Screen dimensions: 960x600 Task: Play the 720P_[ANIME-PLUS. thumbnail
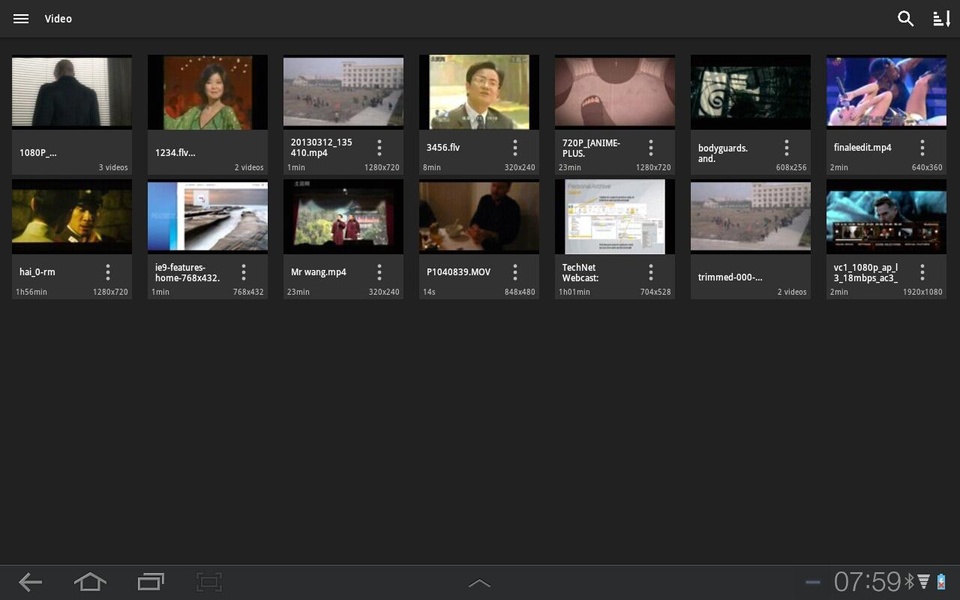615,92
